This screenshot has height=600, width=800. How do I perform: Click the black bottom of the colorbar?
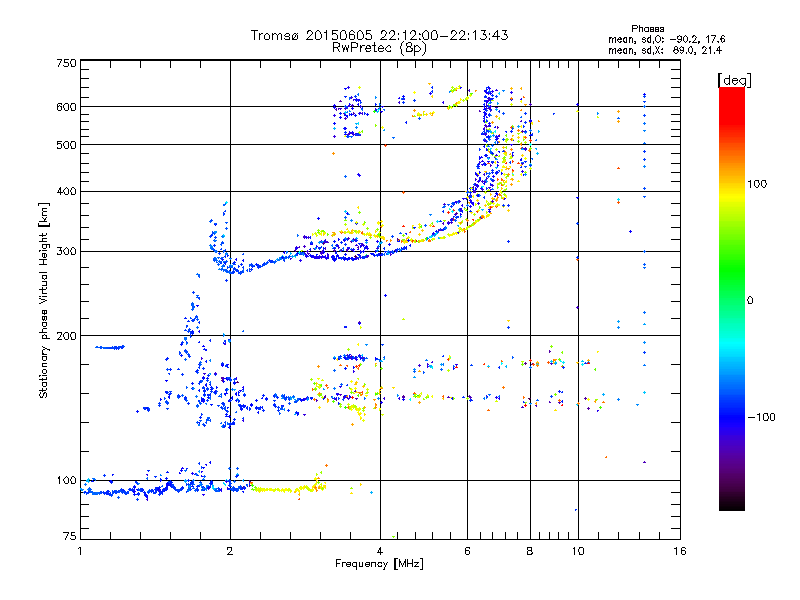pos(732,503)
